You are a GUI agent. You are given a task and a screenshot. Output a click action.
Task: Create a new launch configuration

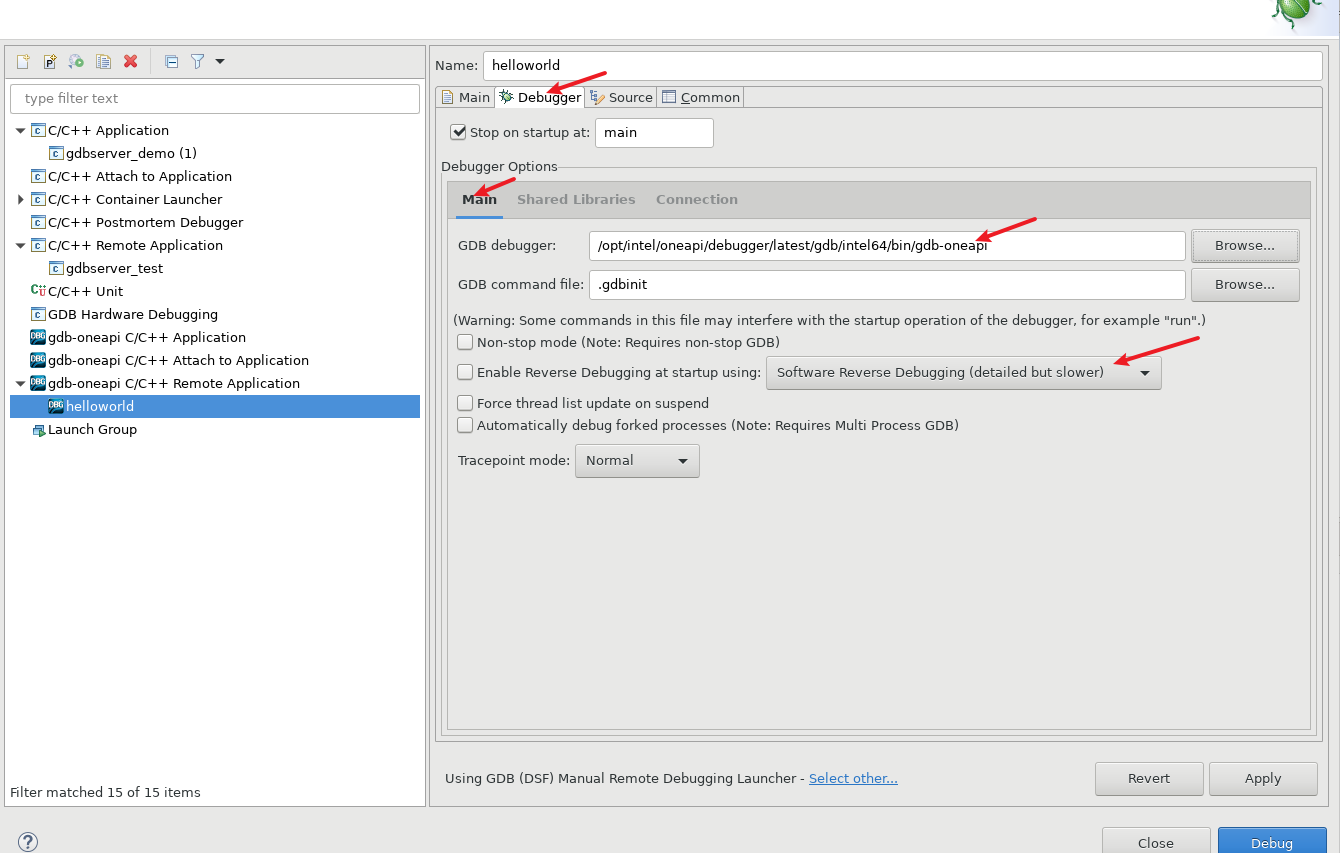pyautogui.click(x=22, y=61)
